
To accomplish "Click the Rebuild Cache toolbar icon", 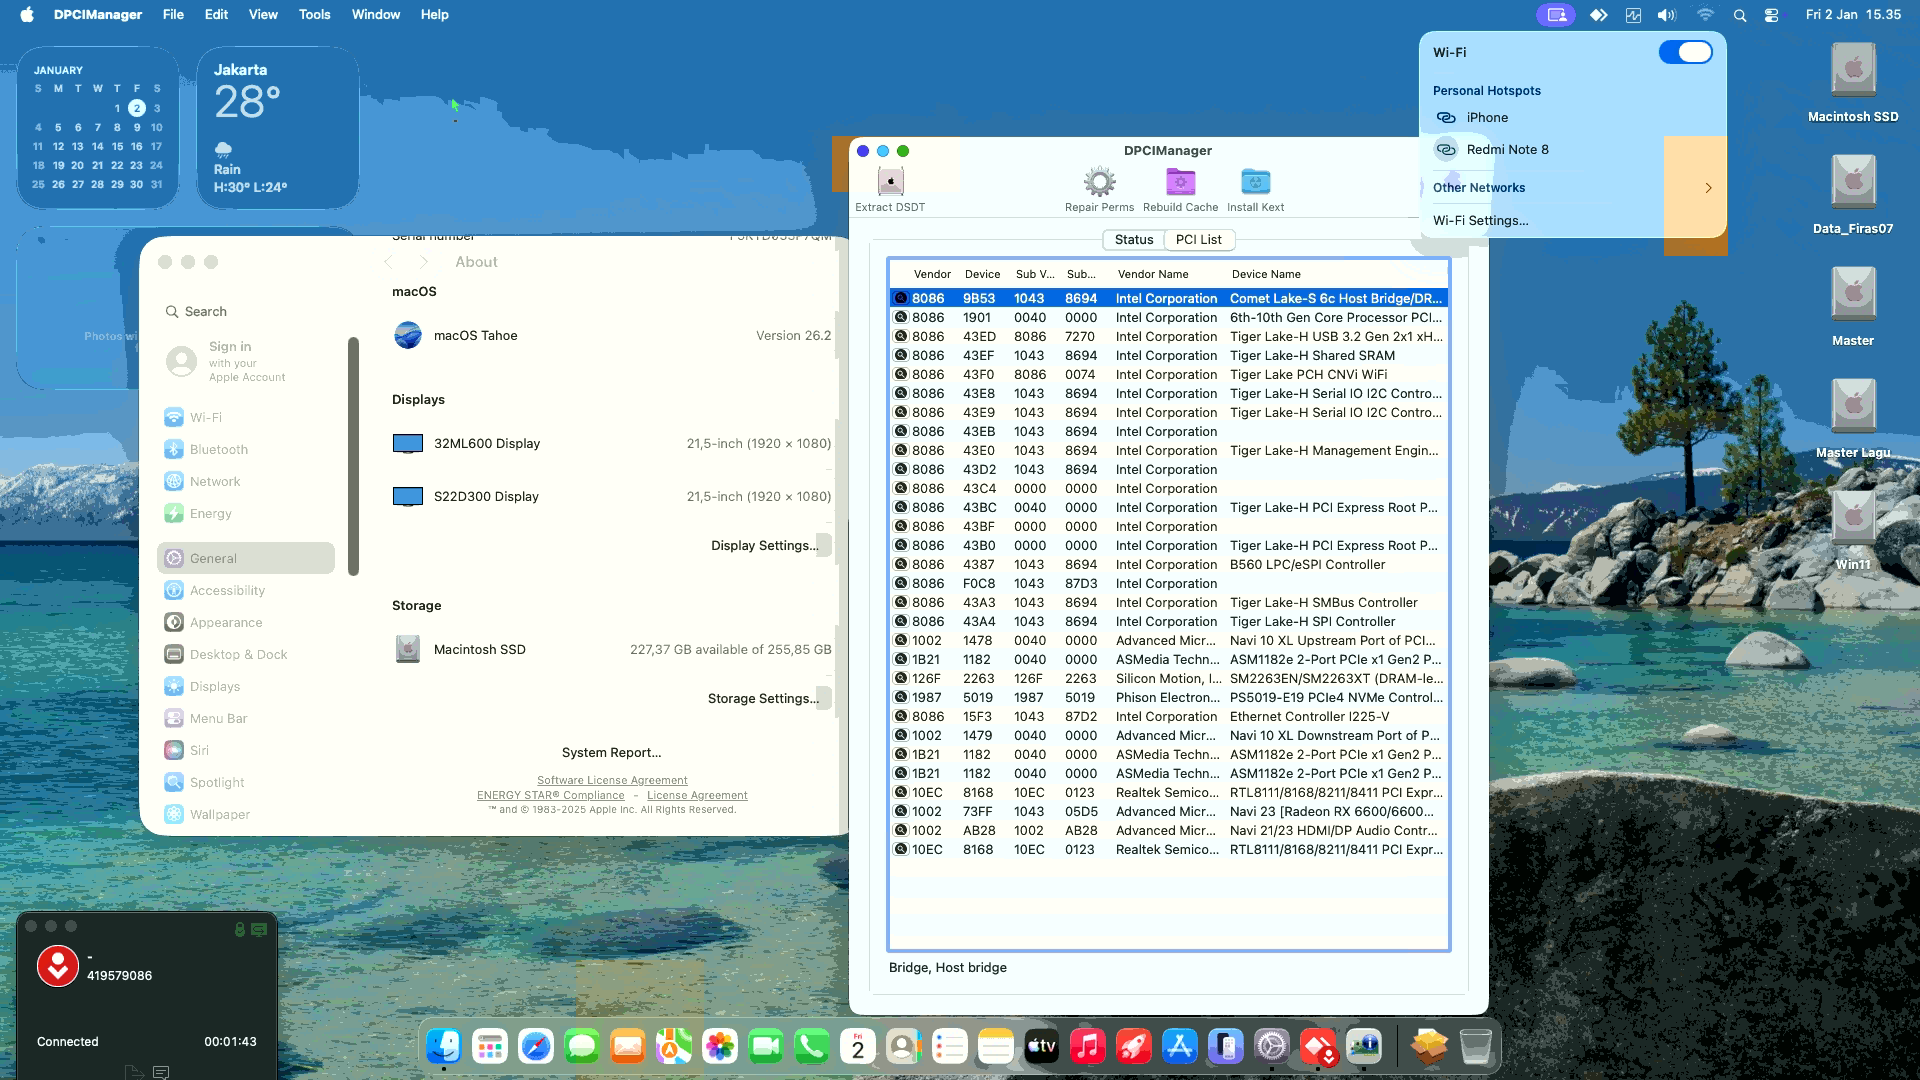I will point(1180,182).
